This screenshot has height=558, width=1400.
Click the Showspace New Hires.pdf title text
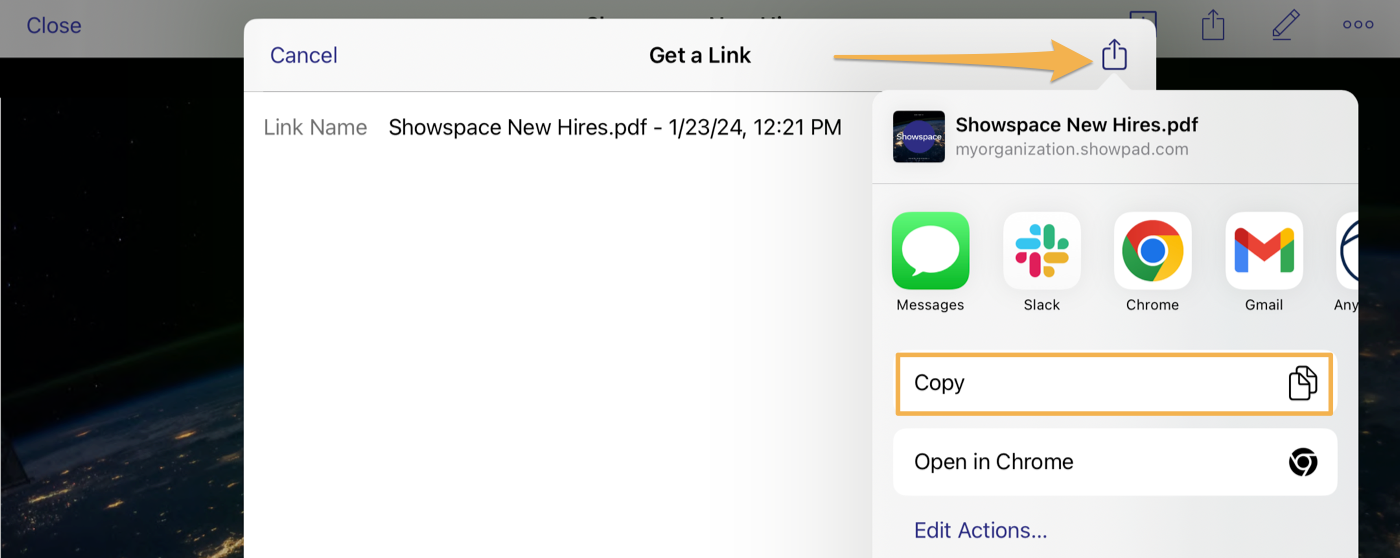coord(1077,125)
